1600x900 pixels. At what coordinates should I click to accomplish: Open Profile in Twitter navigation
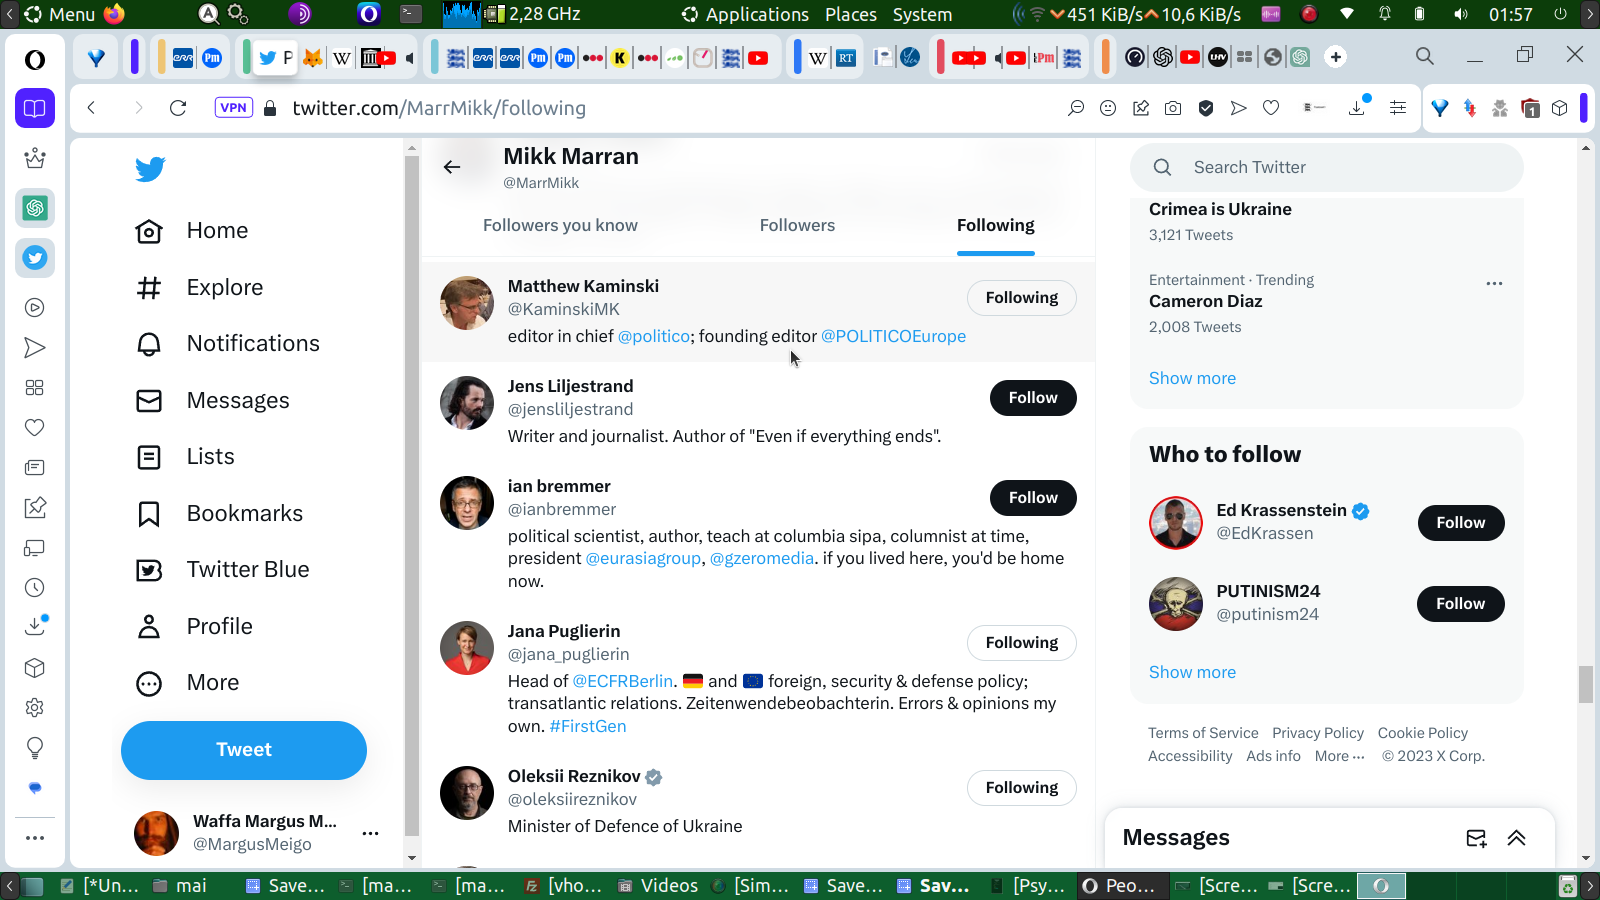pos(194,627)
